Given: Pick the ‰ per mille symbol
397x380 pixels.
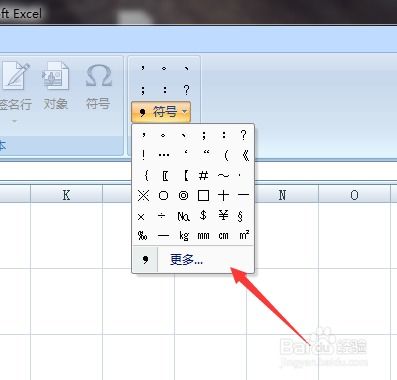Looking at the screenshot, I should click(x=143, y=236).
